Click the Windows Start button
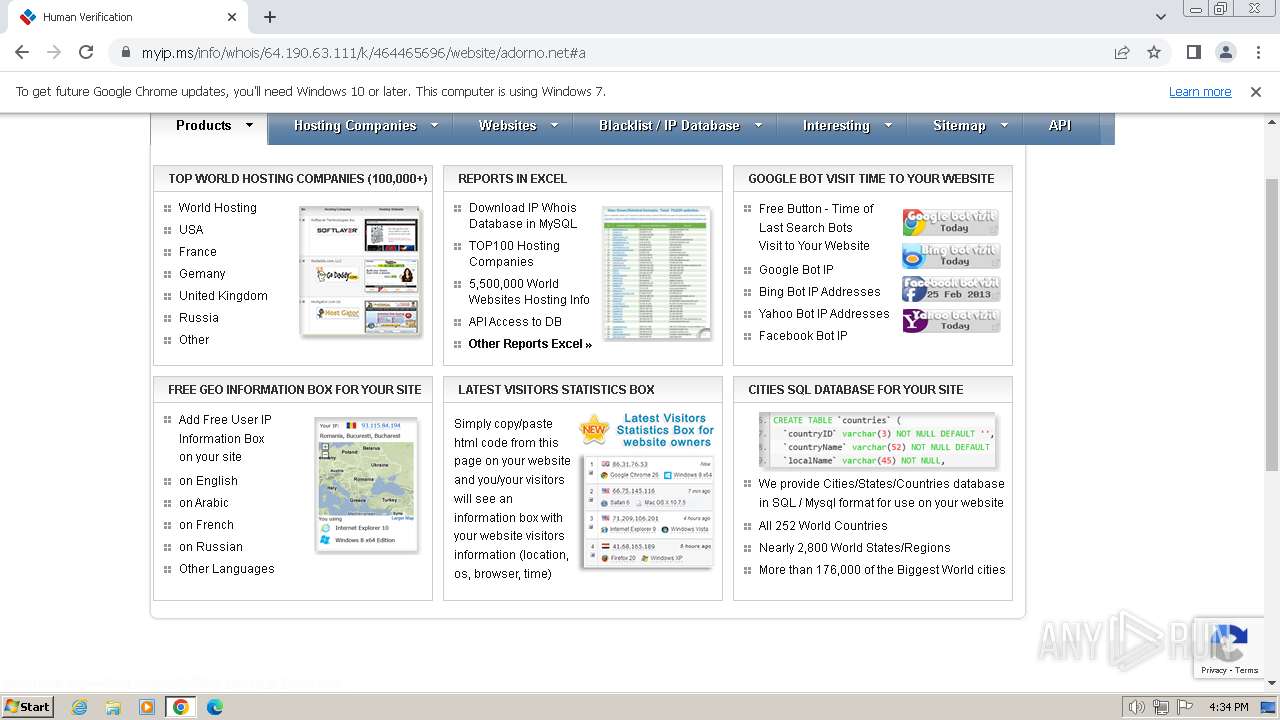The image size is (1280, 720). click(27, 707)
